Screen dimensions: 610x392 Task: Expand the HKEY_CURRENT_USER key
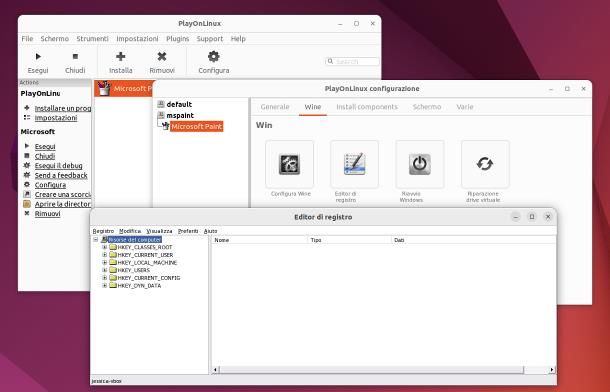104,255
